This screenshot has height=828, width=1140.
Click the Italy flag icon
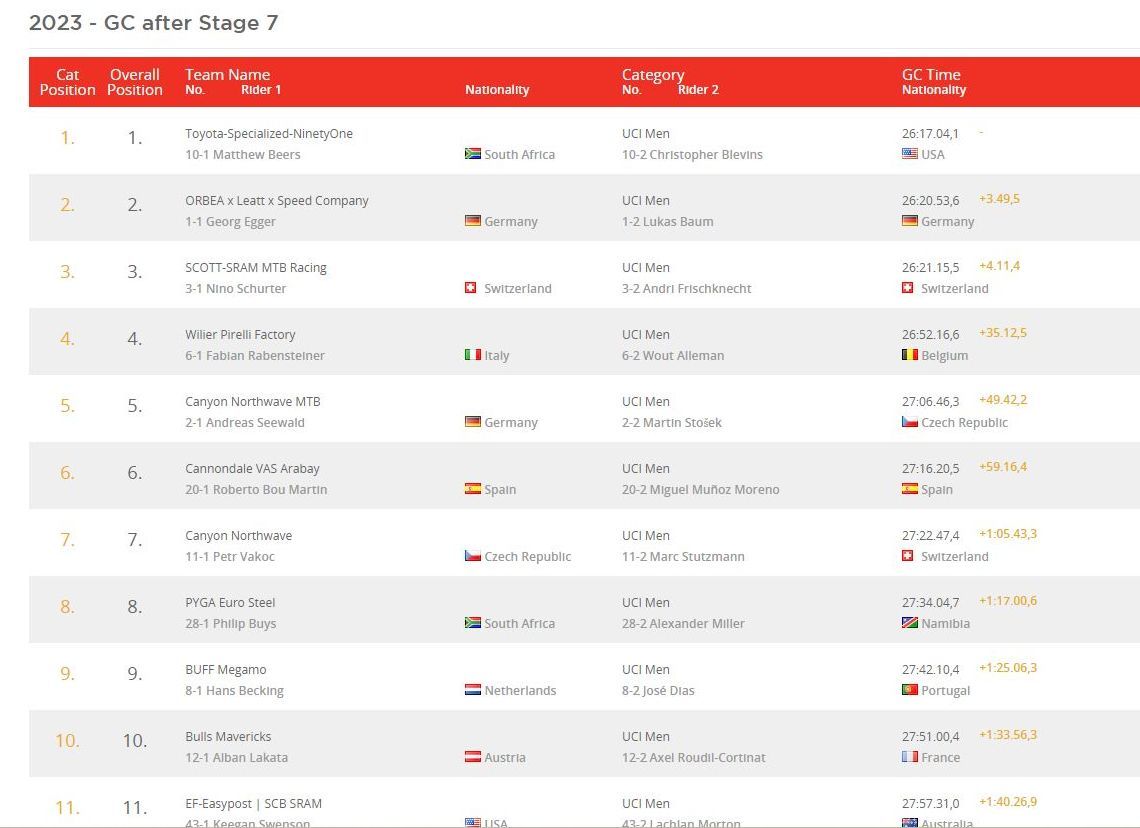(x=473, y=355)
